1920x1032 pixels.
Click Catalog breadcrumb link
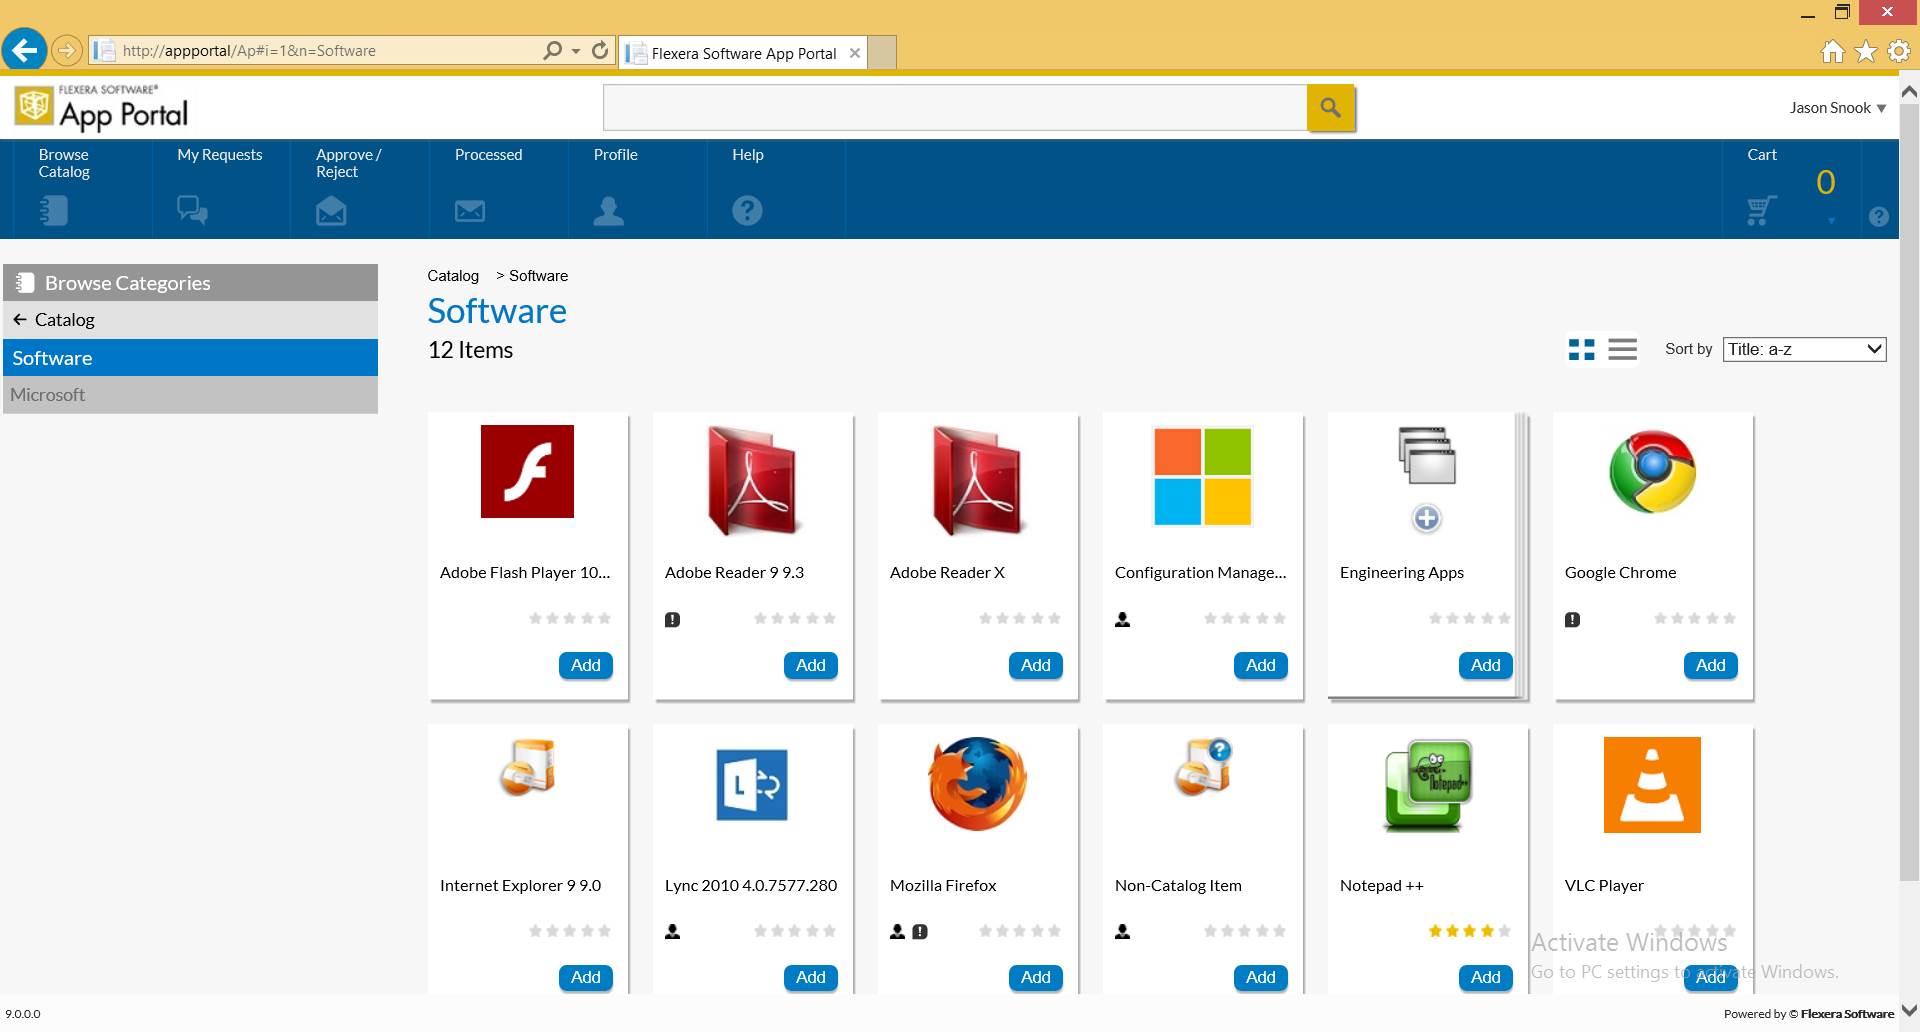click(x=453, y=276)
